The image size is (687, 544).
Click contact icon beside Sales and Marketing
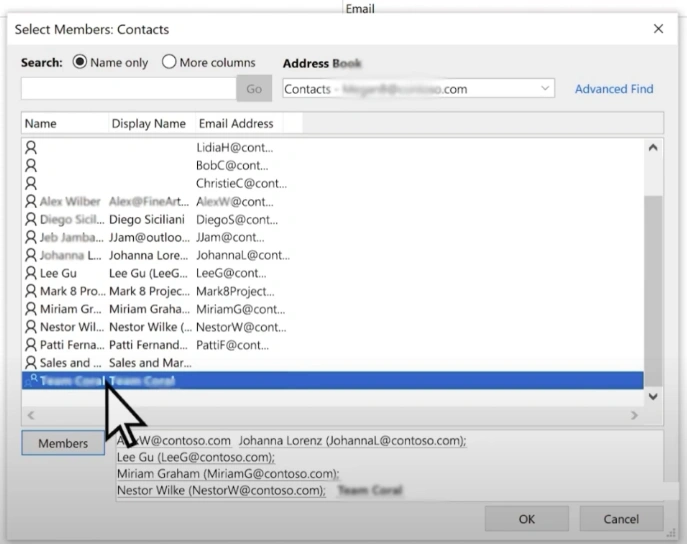coord(31,363)
